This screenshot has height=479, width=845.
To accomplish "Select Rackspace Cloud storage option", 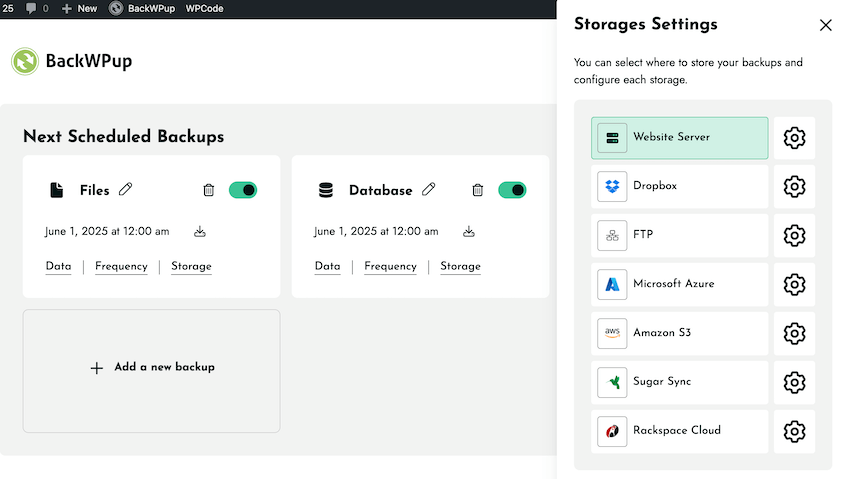I will click(x=680, y=432).
